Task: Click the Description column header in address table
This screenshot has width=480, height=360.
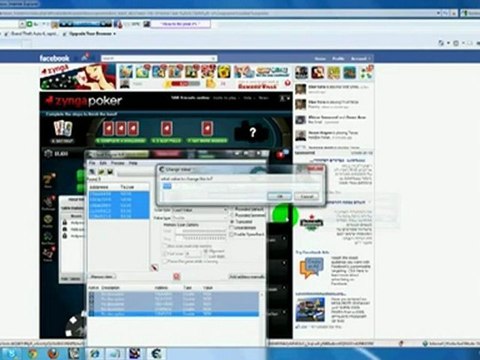Action: click(111, 288)
